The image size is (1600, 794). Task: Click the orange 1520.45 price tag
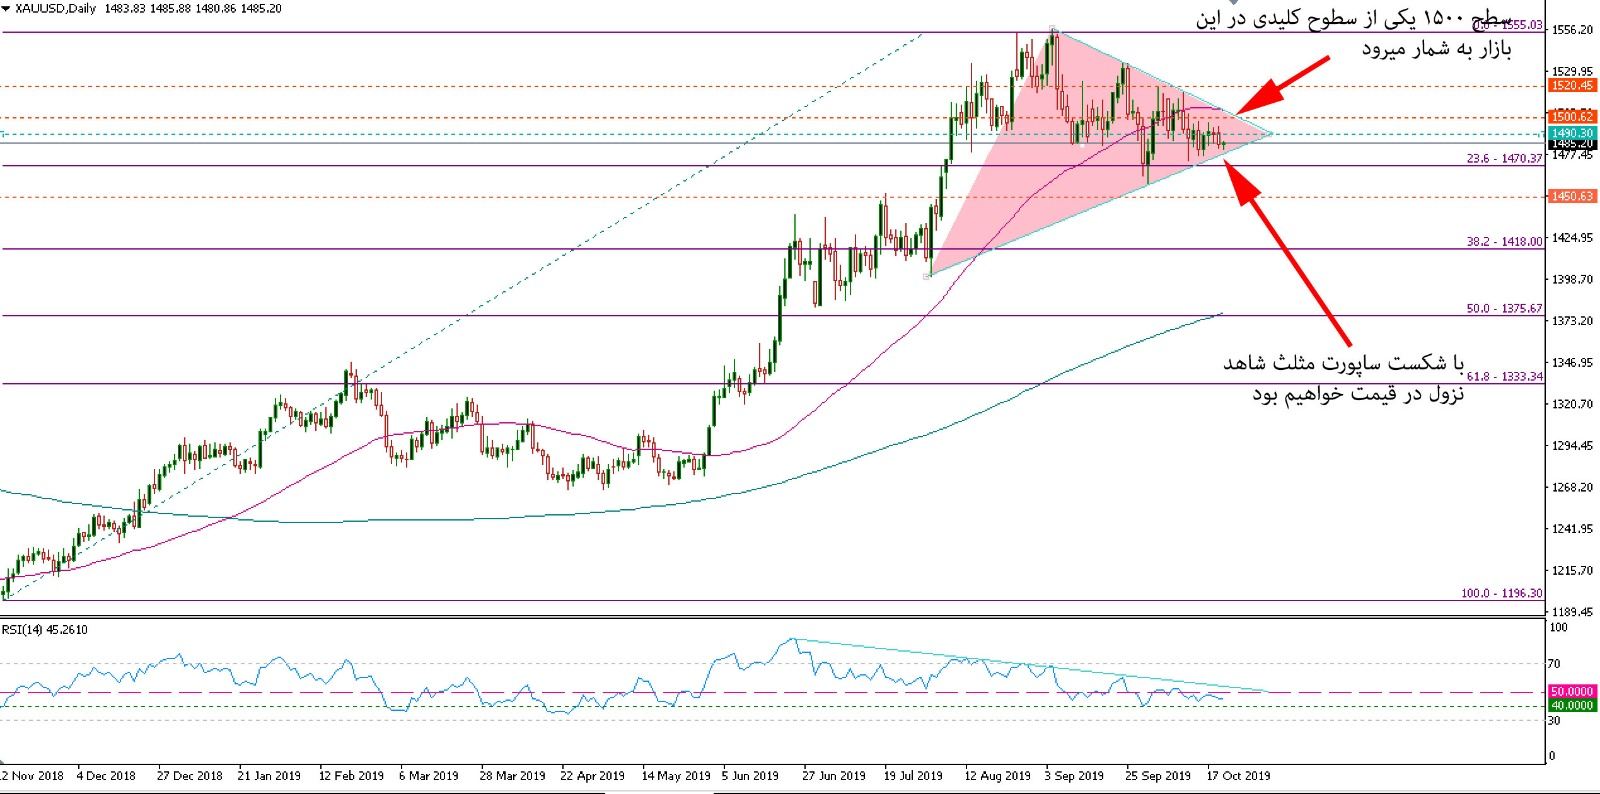1571,86
